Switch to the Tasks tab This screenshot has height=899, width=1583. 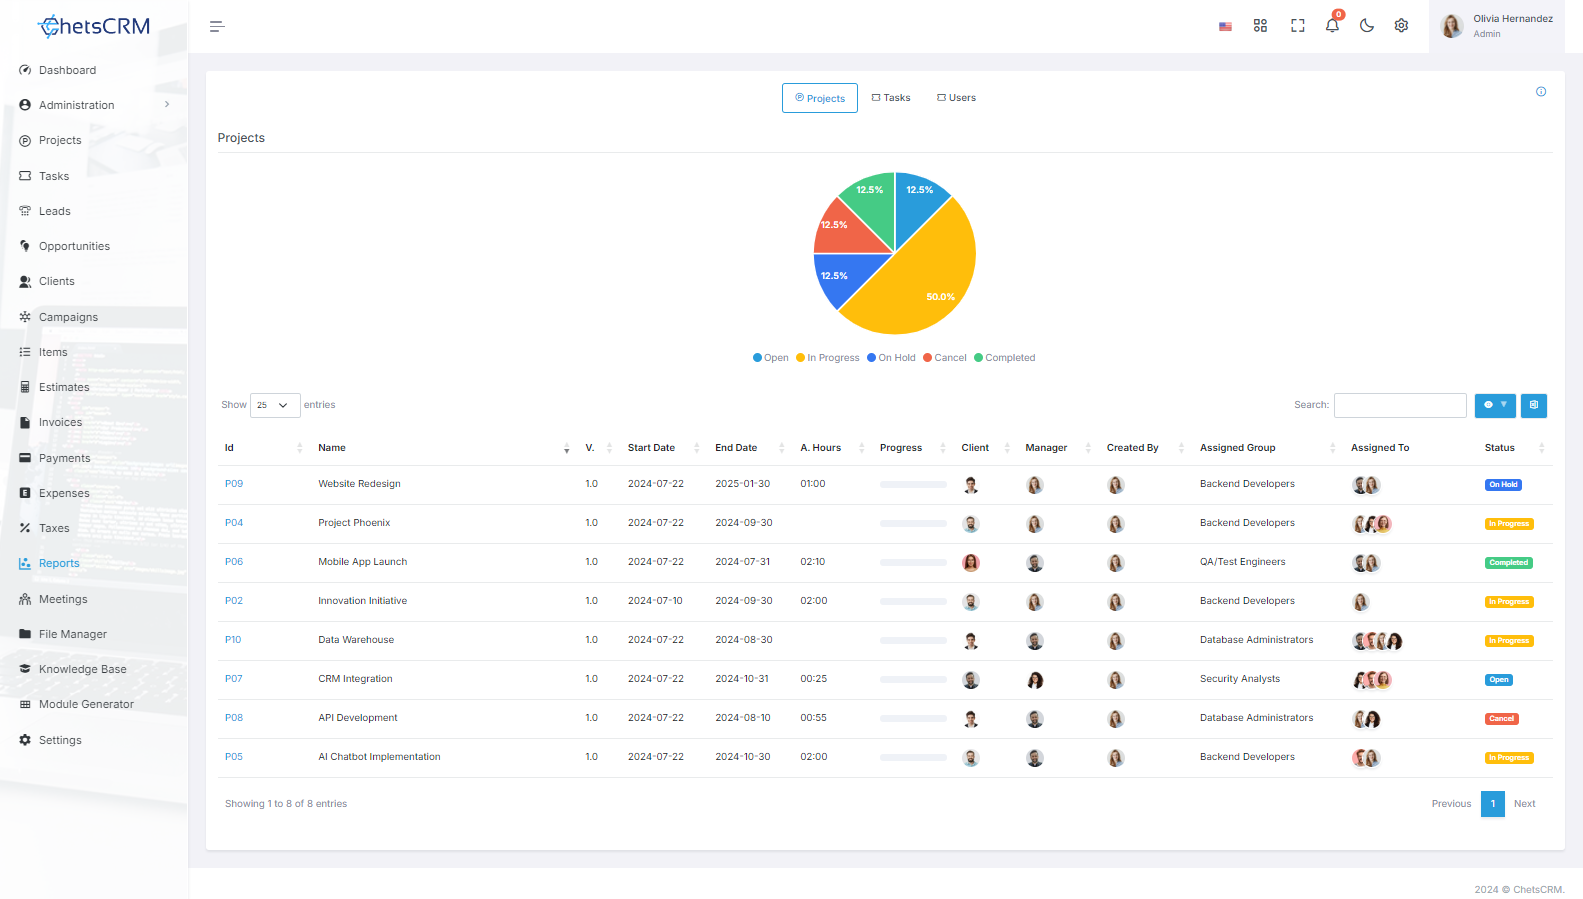890,98
